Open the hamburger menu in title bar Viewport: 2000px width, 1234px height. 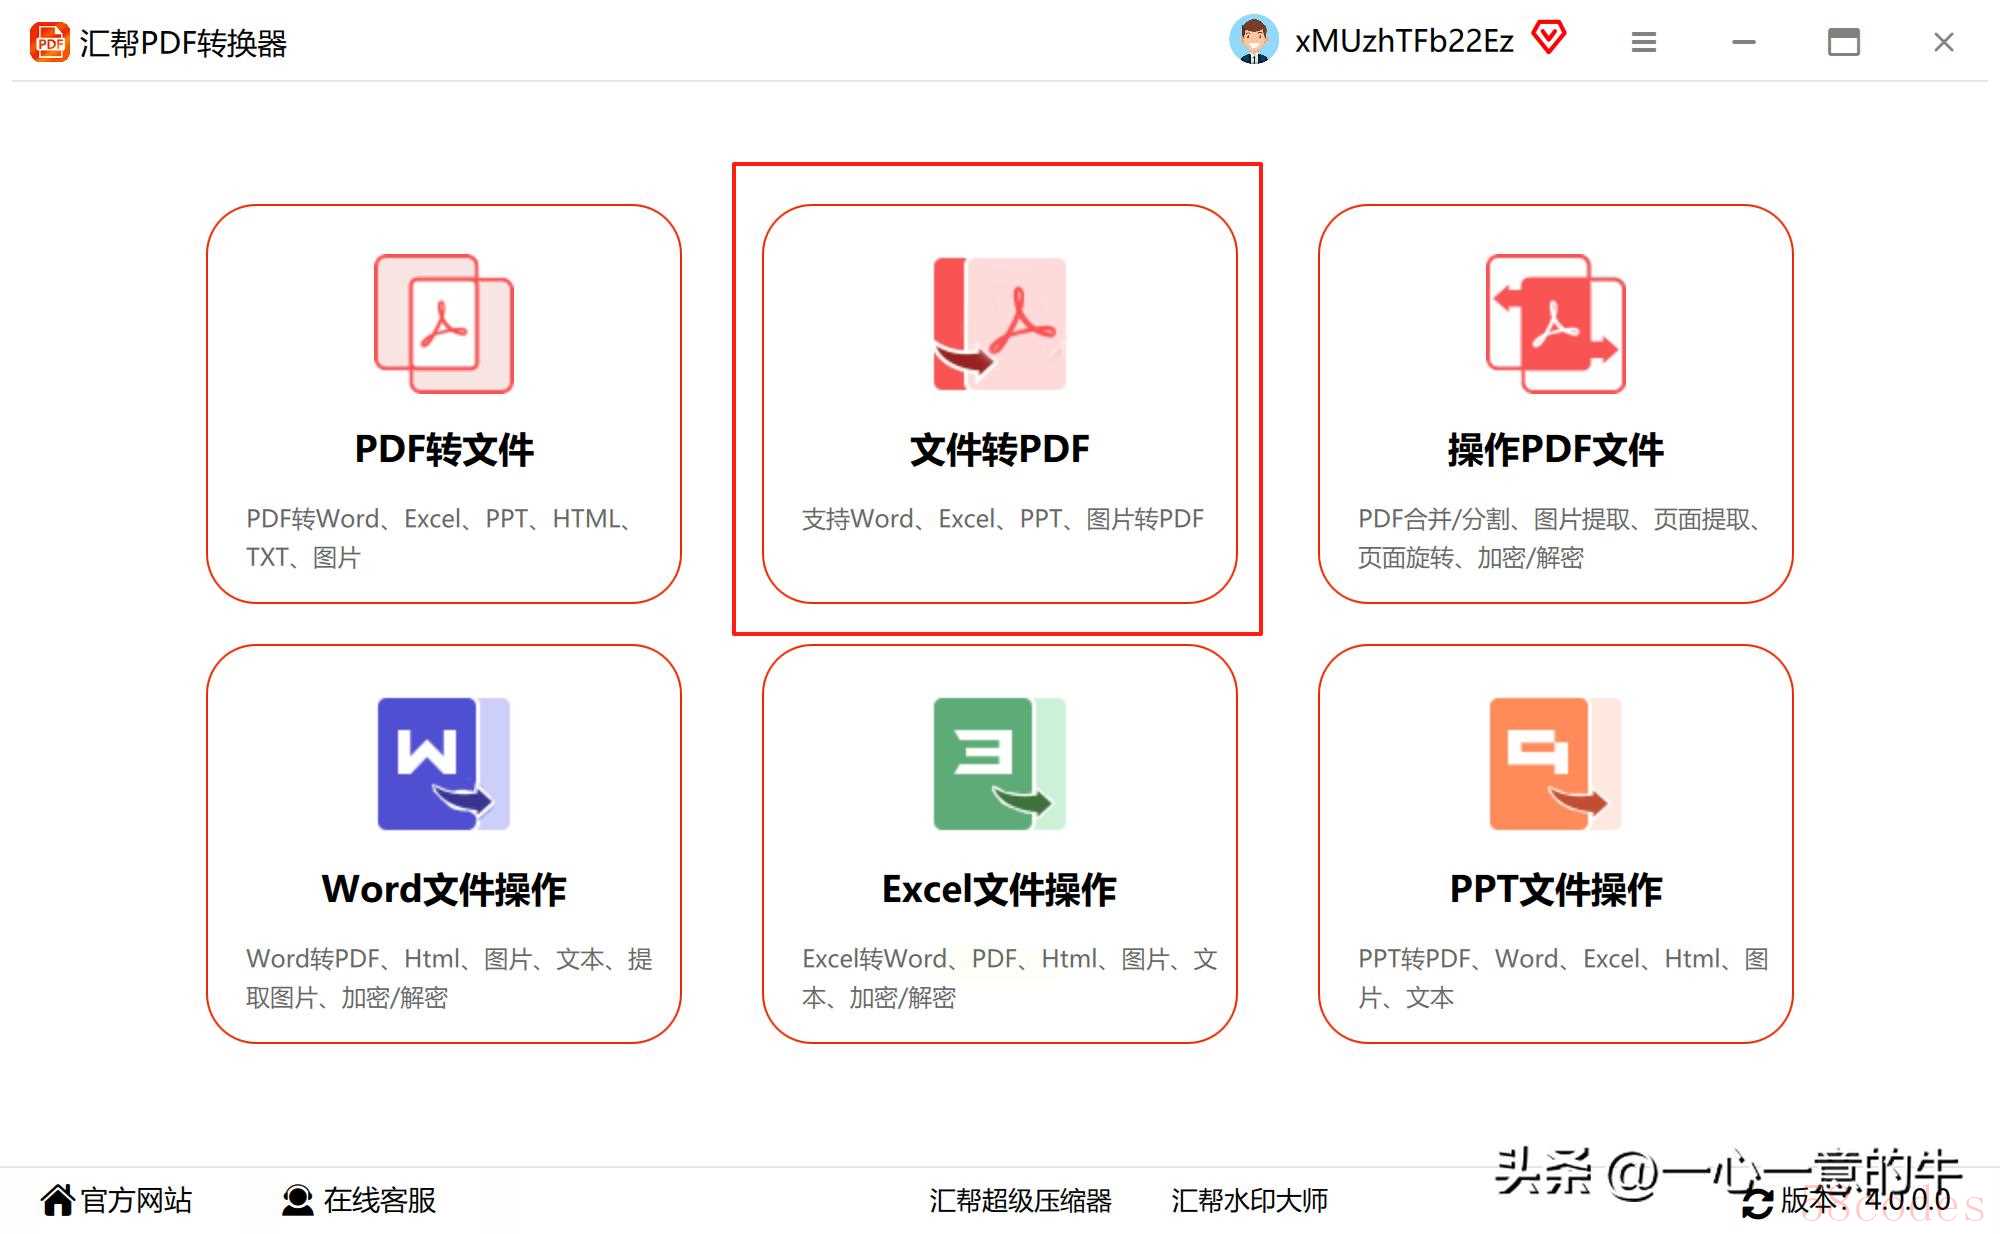click(1644, 42)
